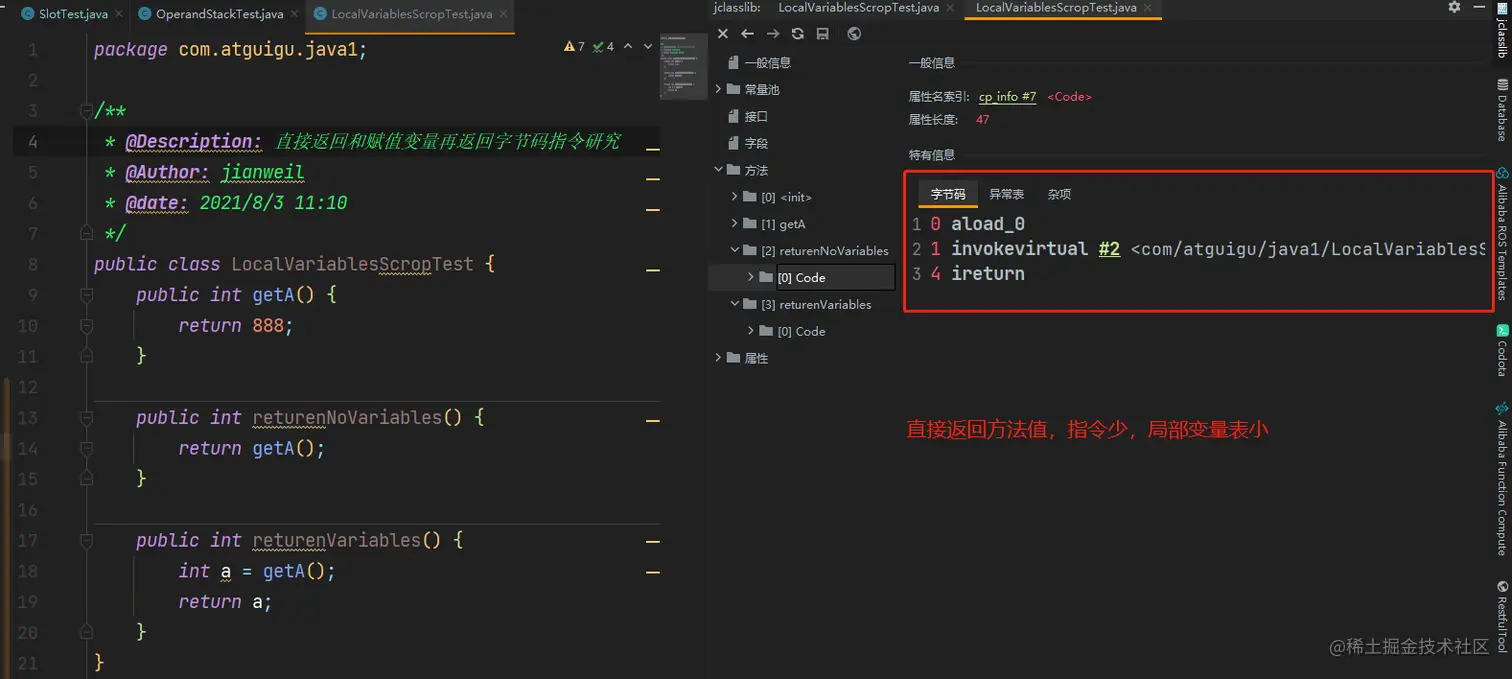The image size is (1512, 679).
Task: Click the 'return 888;' code line
Action: click(236, 326)
